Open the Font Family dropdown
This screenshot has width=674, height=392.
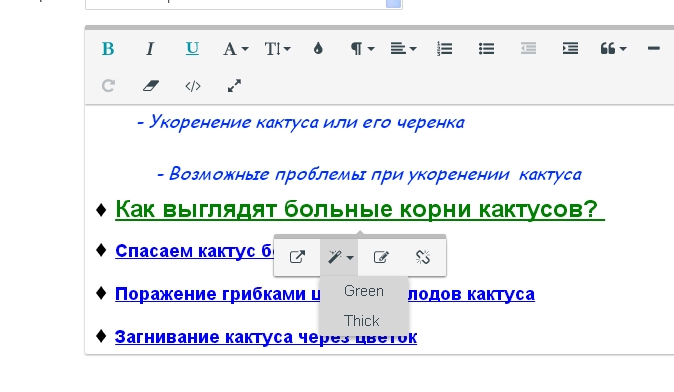(x=236, y=49)
